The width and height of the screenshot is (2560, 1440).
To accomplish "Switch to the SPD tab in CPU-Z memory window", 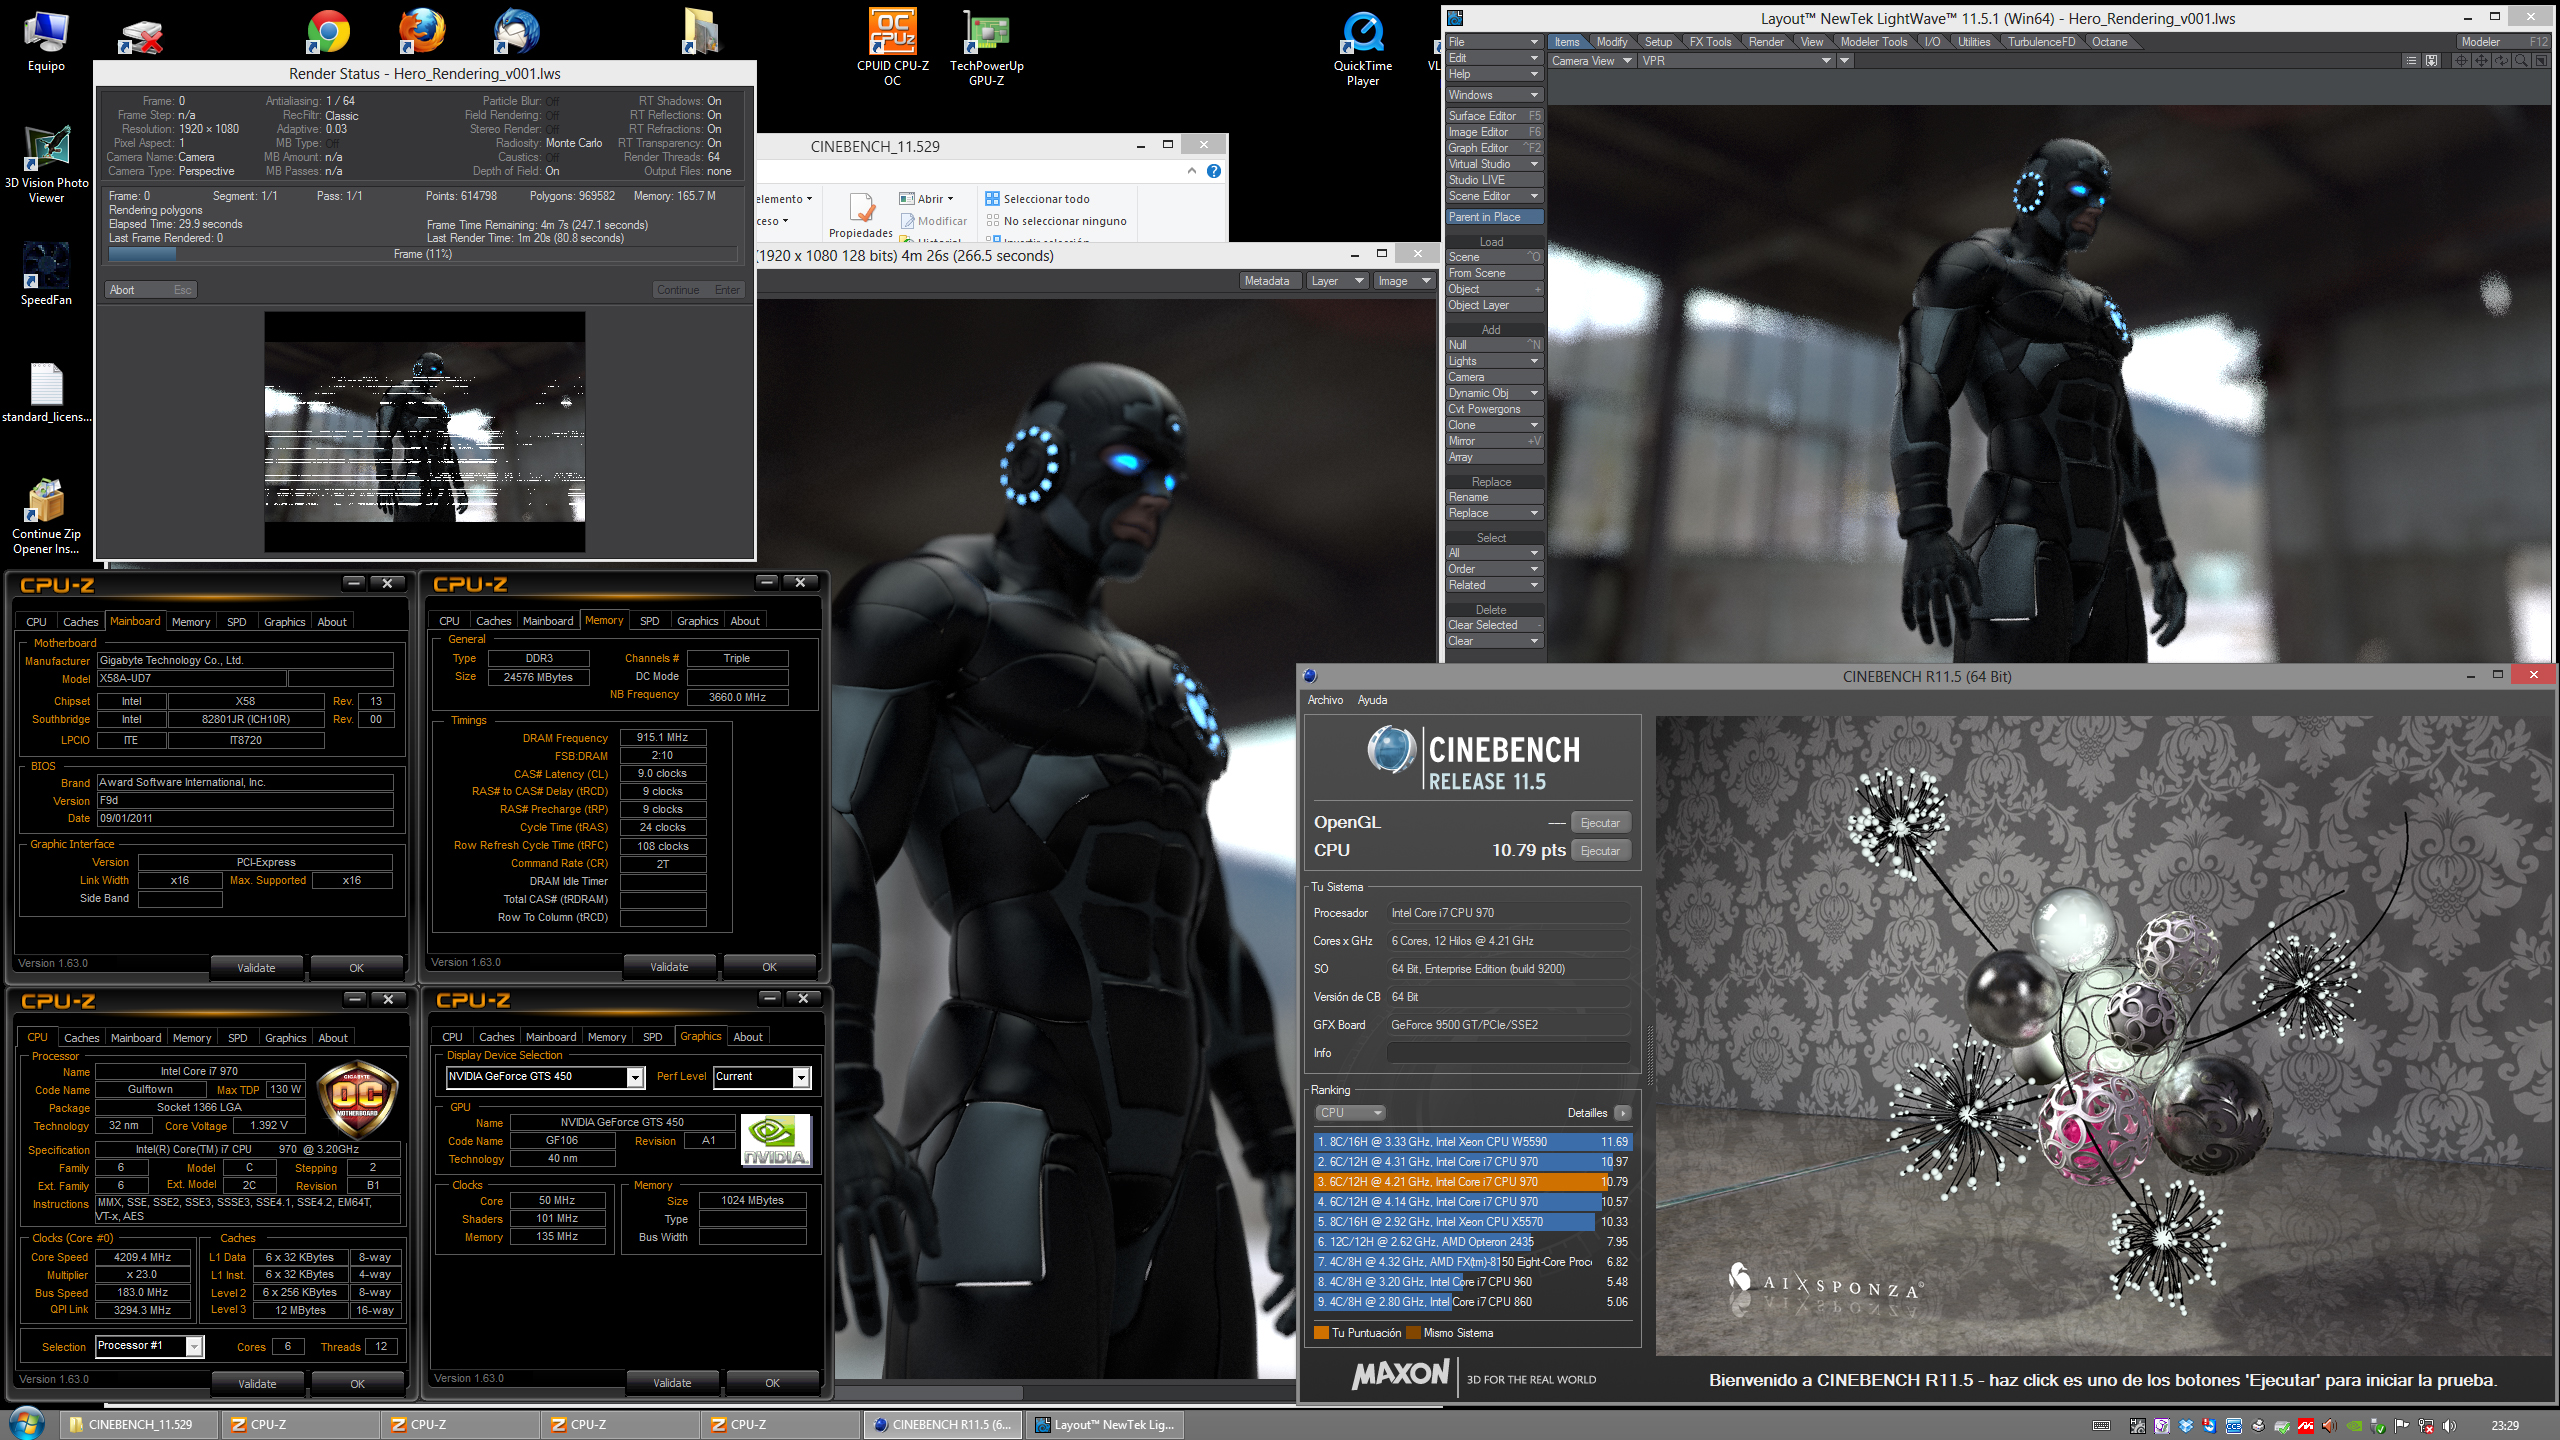I will [x=649, y=621].
